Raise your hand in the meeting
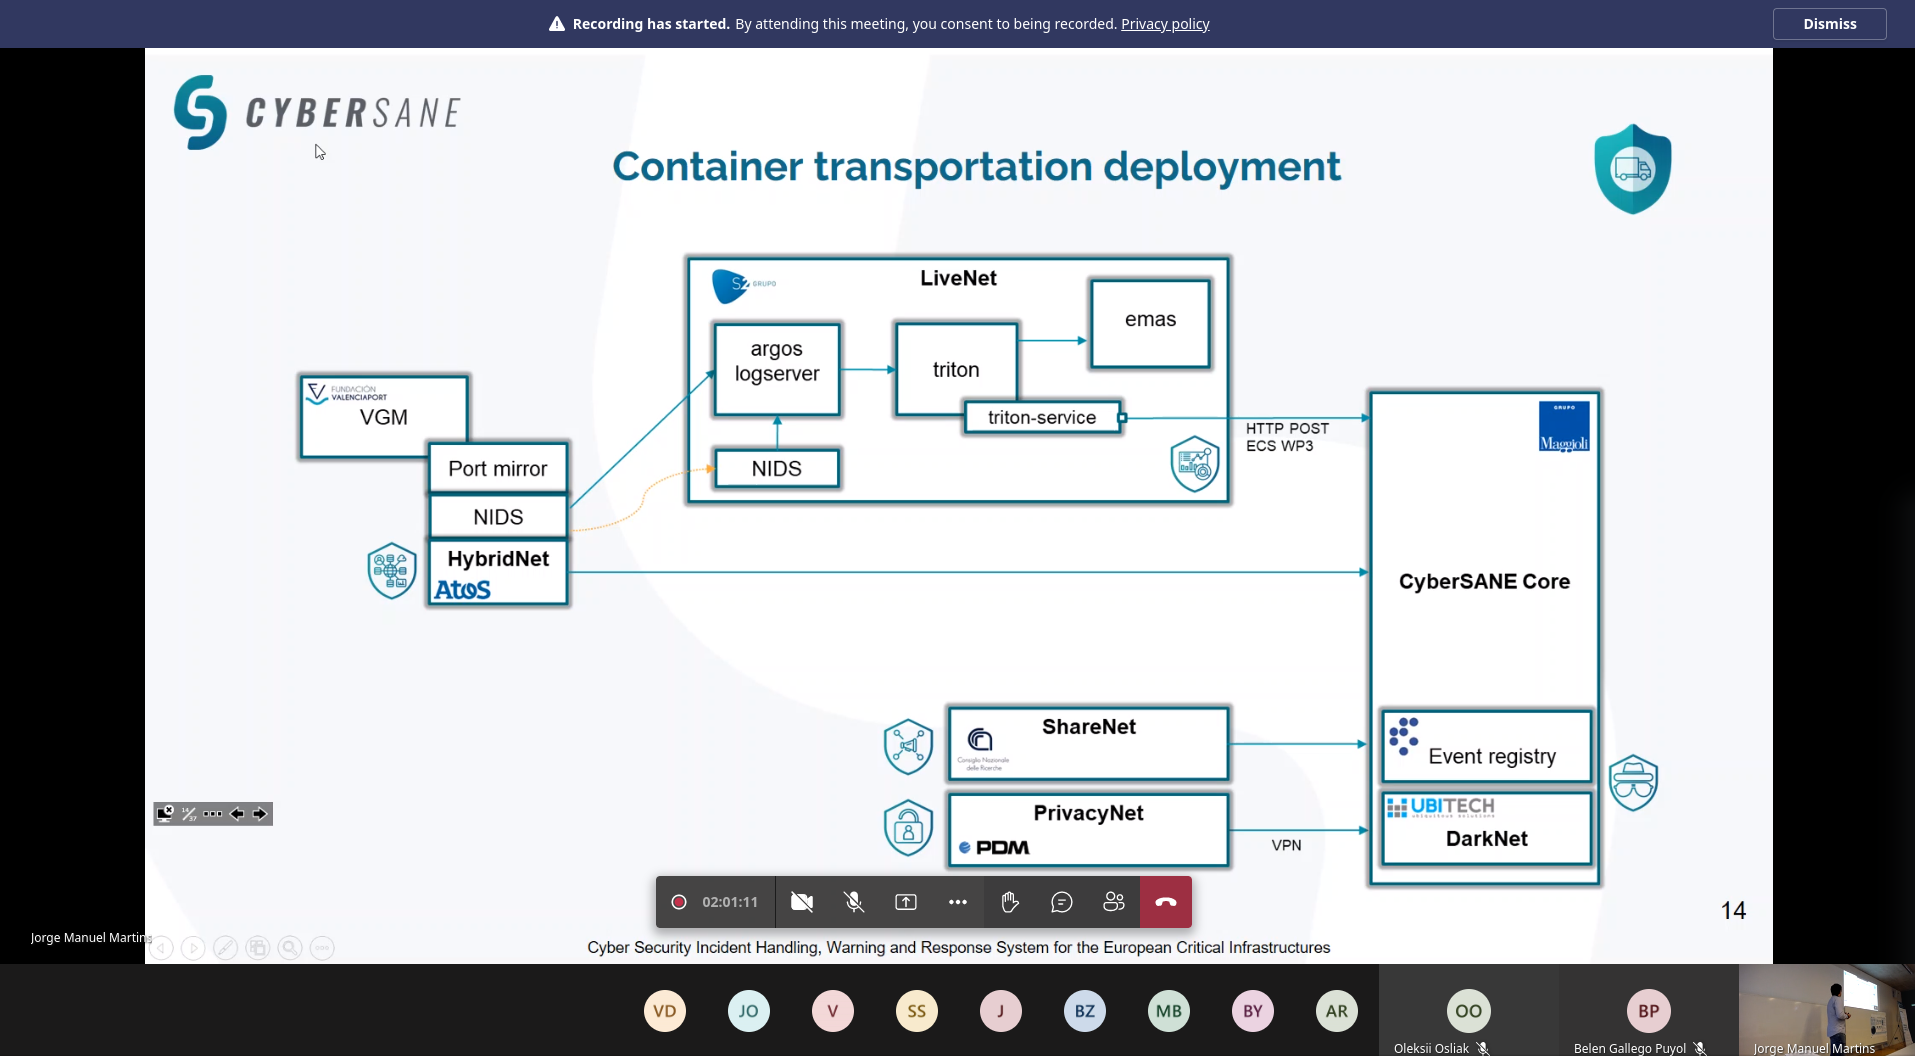The height and width of the screenshot is (1056, 1915). click(x=1010, y=902)
